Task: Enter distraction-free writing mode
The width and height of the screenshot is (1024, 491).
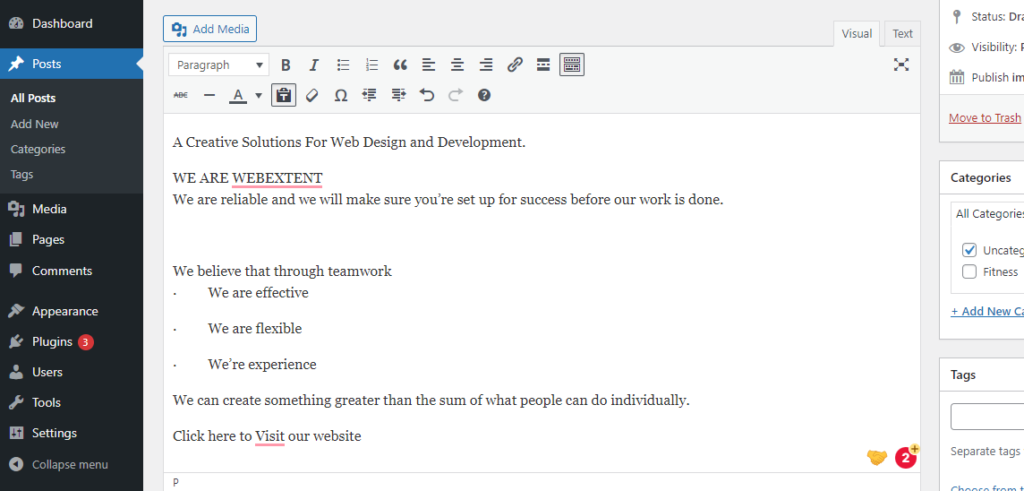Action: tap(901, 64)
